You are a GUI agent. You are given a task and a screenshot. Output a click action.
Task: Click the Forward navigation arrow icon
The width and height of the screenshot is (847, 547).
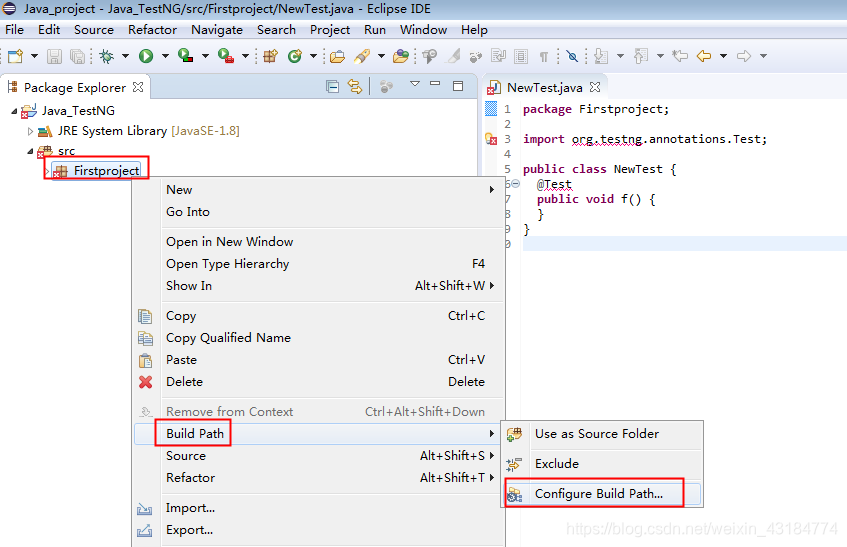744,56
